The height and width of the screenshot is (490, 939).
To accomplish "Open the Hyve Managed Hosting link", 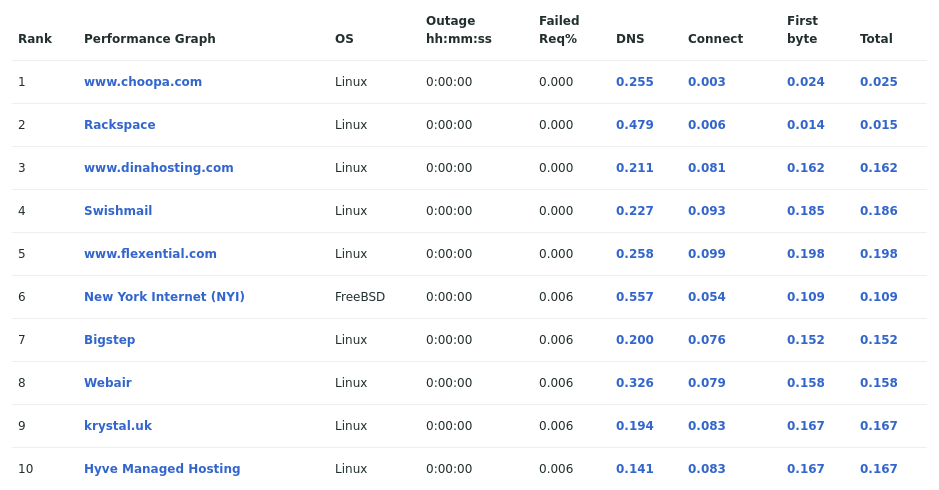I will pos(162,469).
